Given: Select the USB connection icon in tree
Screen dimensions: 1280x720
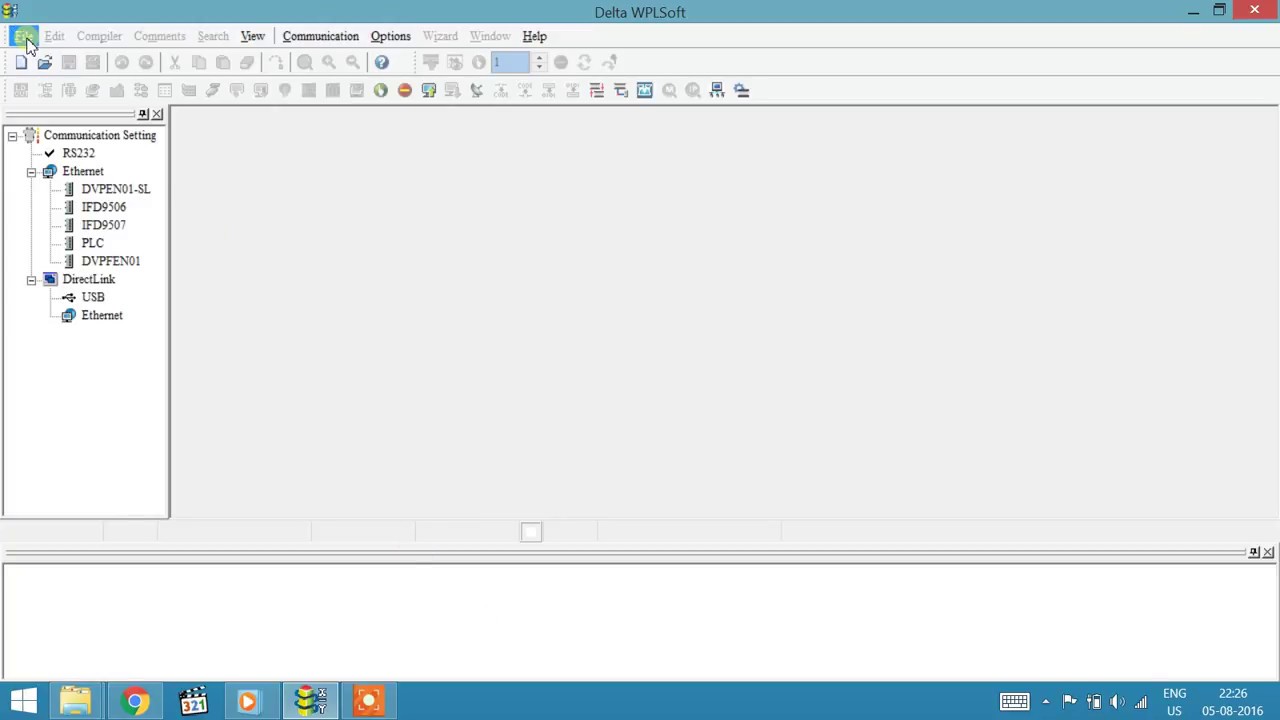Looking at the screenshot, I should [68, 297].
